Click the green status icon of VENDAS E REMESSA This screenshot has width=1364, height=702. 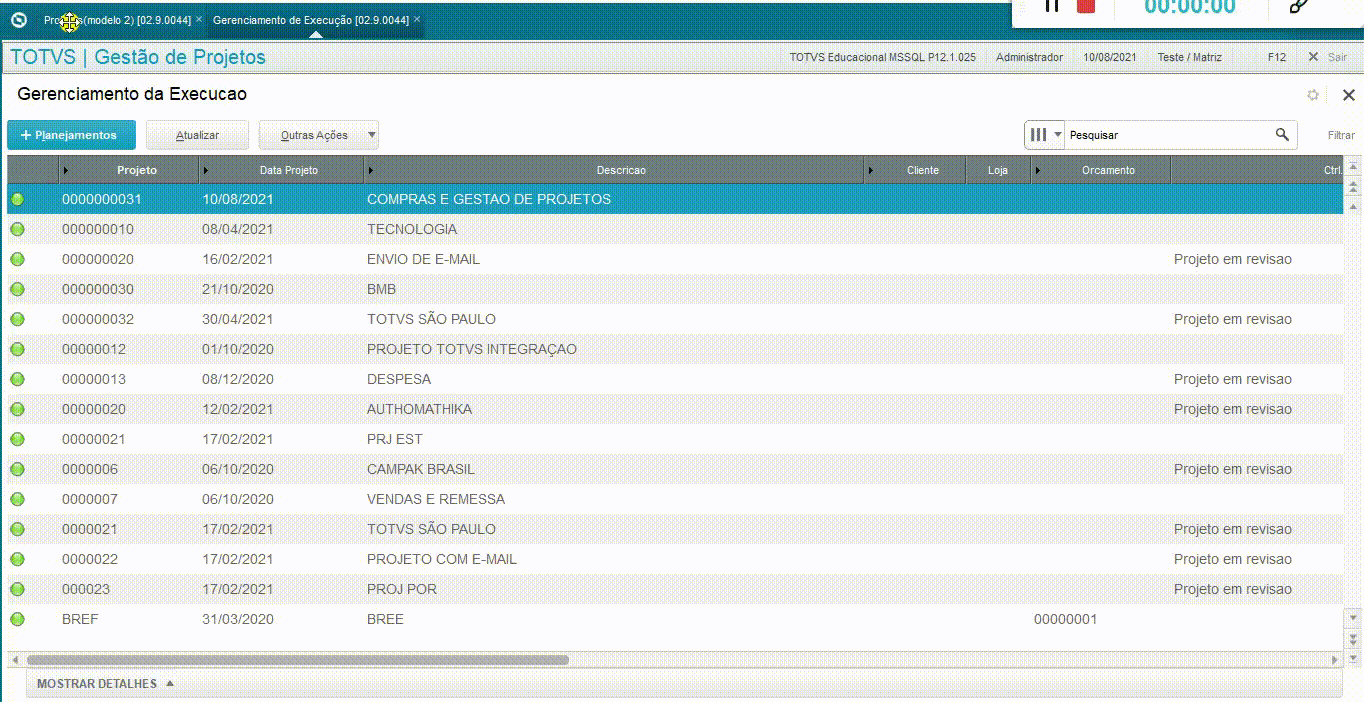17,499
